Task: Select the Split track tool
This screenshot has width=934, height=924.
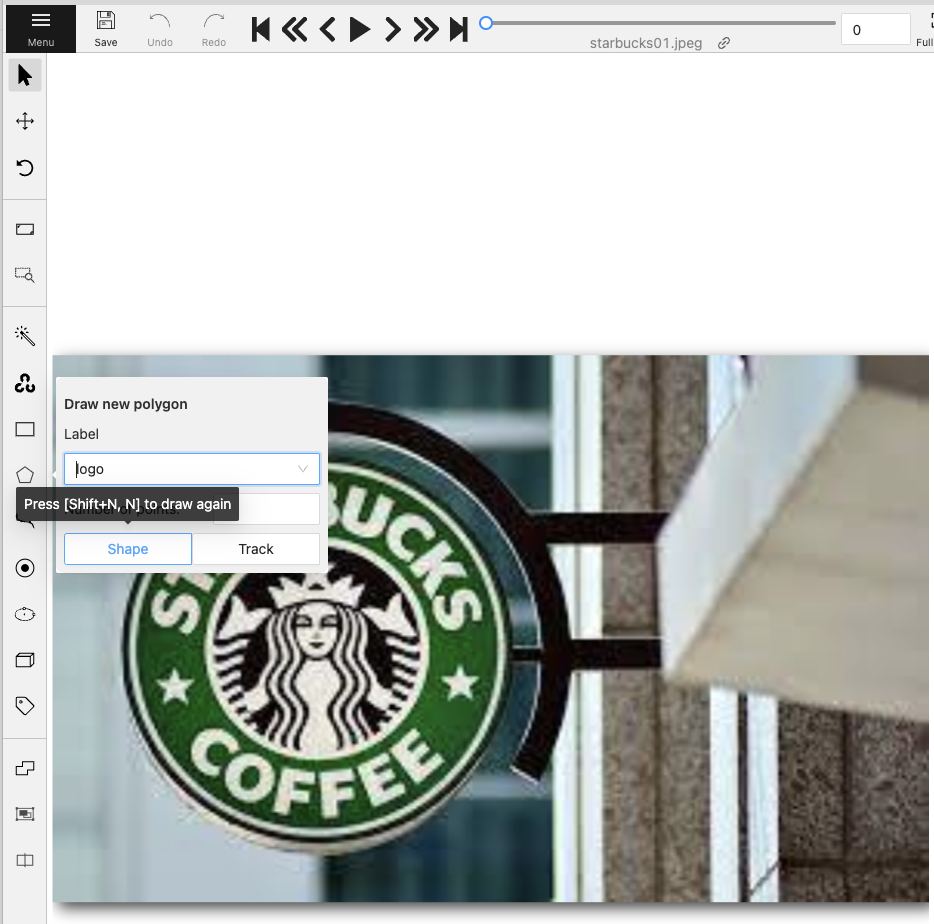Action: [25, 860]
